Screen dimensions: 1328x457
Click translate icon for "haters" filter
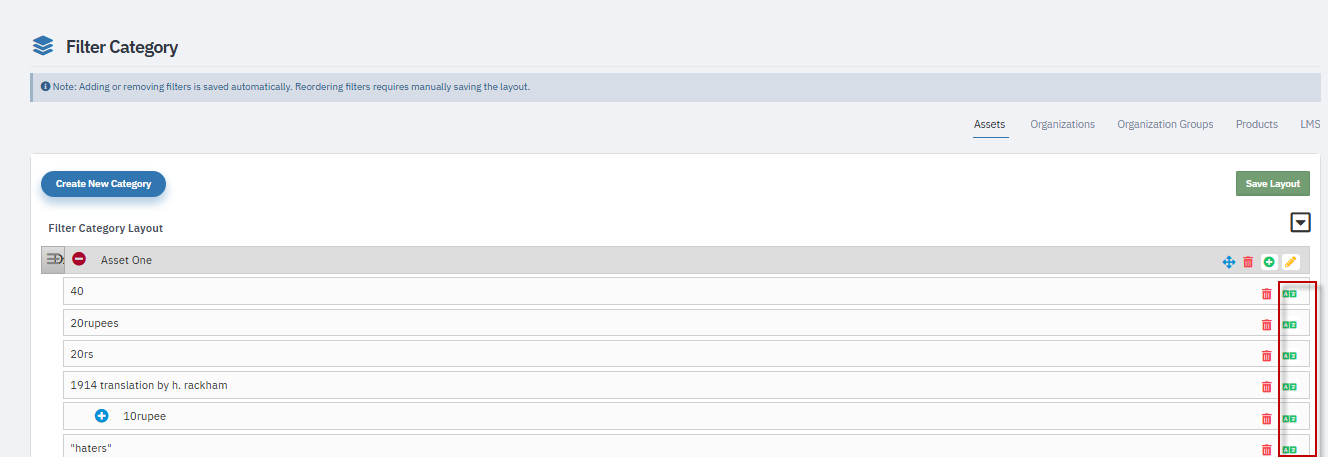tap(1289, 450)
